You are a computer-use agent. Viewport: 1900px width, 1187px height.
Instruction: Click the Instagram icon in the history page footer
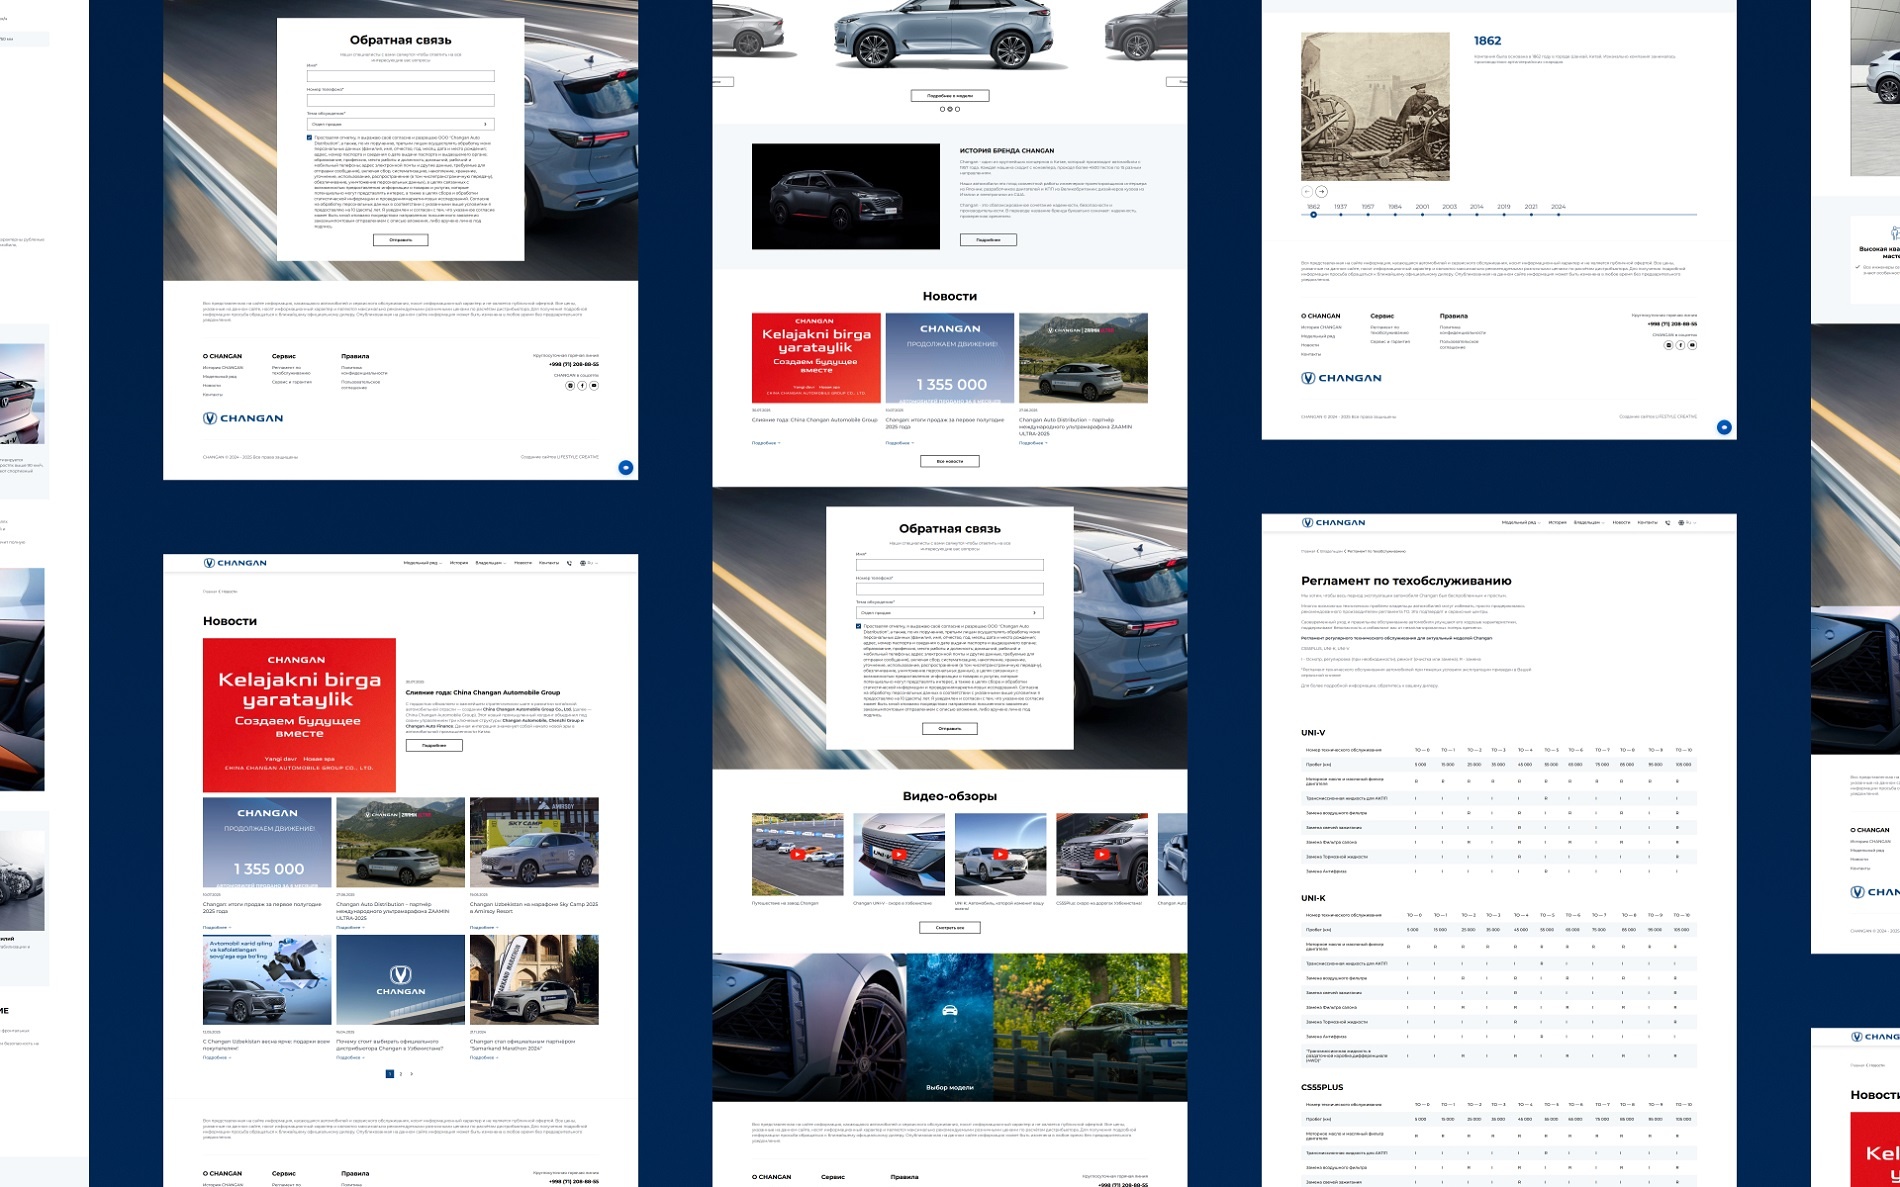(1668, 345)
